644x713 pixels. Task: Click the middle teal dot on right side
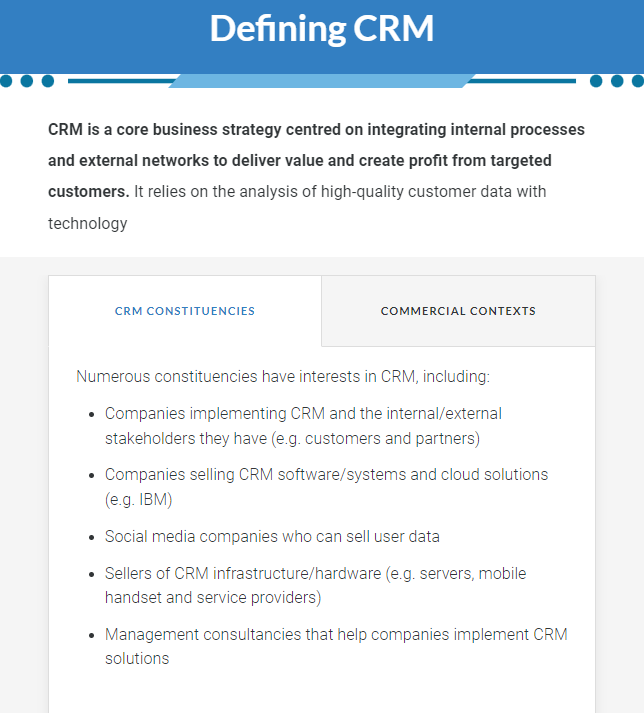[617, 81]
